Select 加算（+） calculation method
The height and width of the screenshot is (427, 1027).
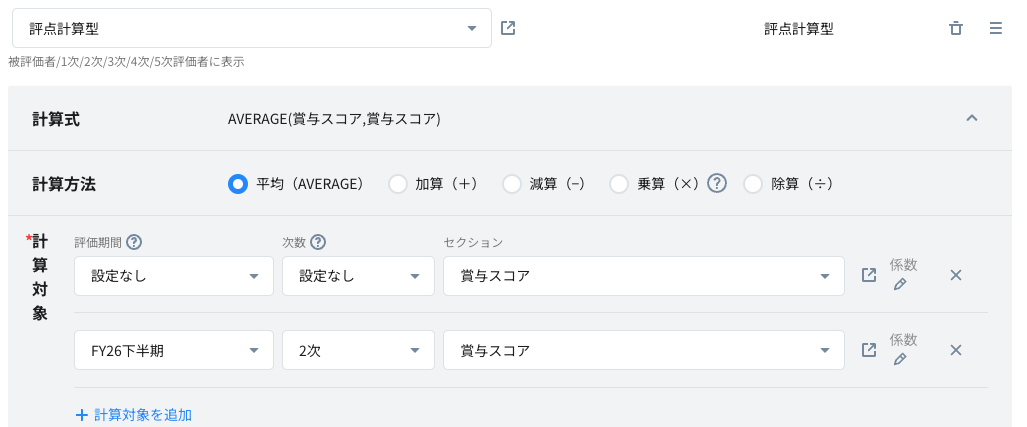(398, 184)
